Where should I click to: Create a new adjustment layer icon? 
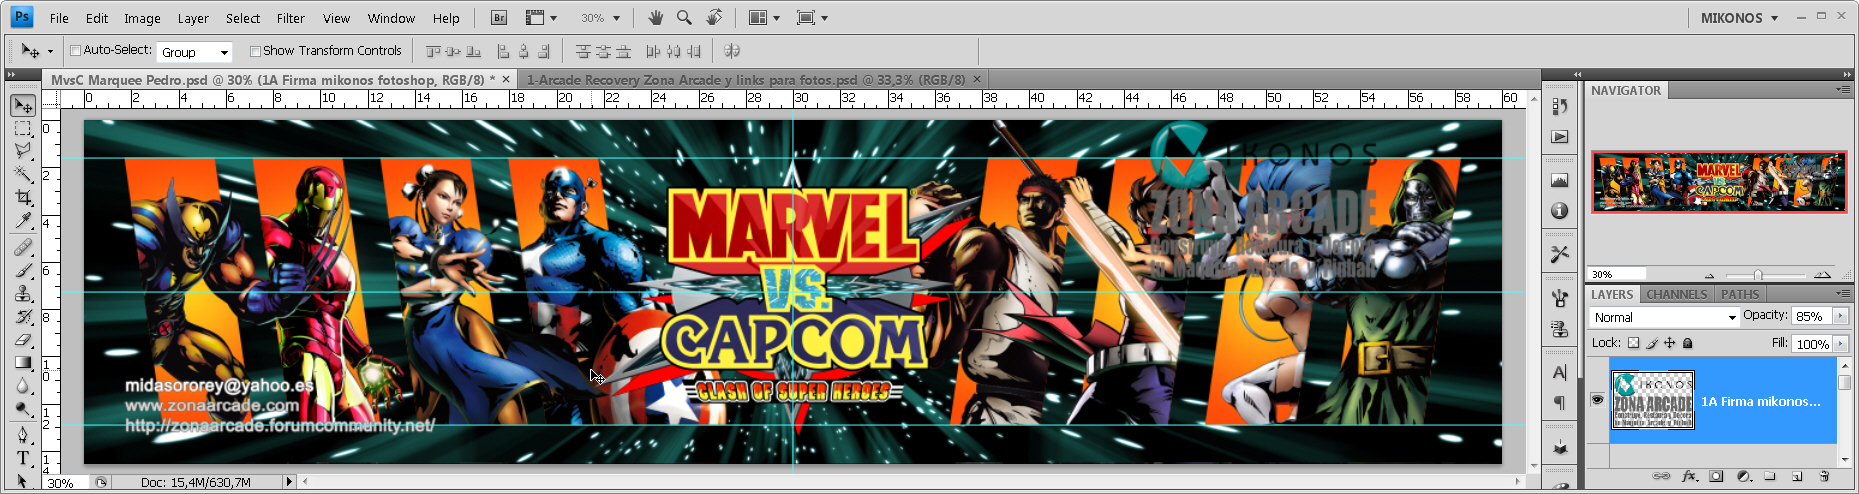point(1744,477)
